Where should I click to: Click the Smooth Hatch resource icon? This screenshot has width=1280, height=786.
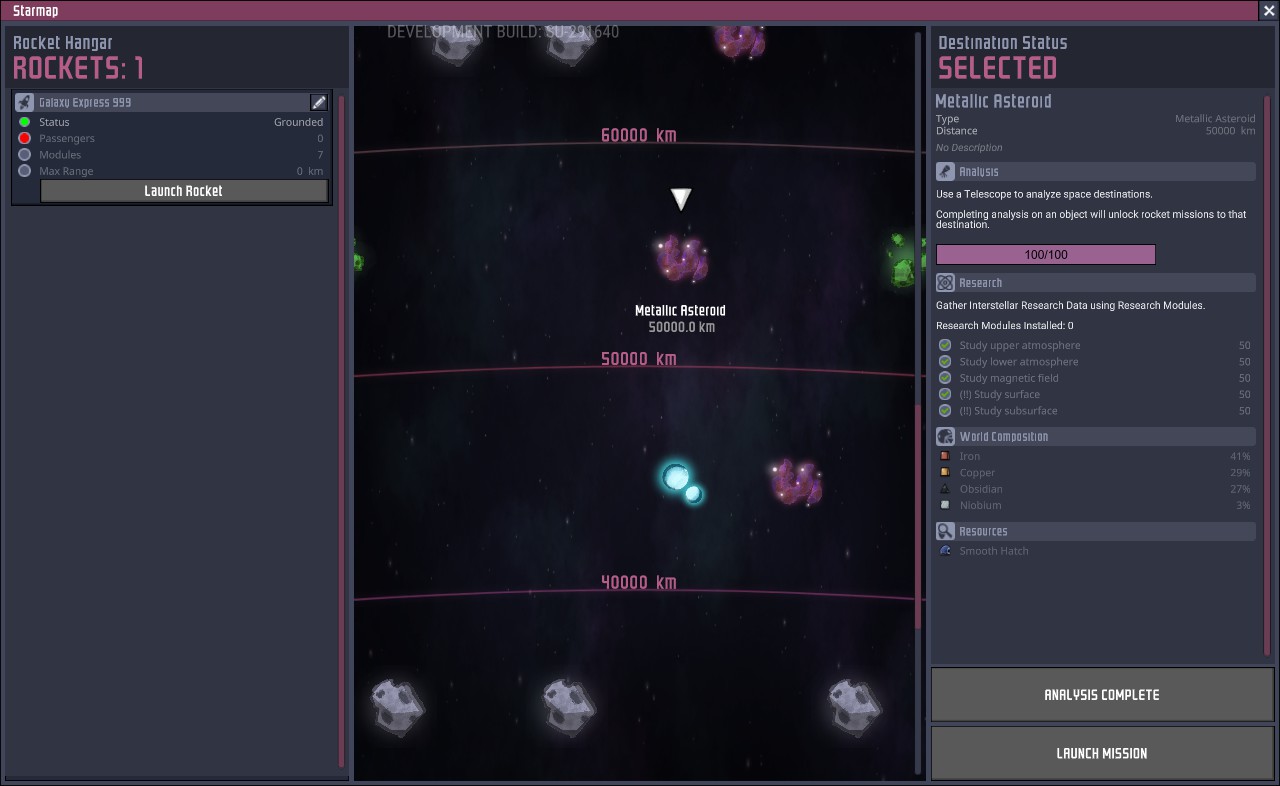coord(945,551)
